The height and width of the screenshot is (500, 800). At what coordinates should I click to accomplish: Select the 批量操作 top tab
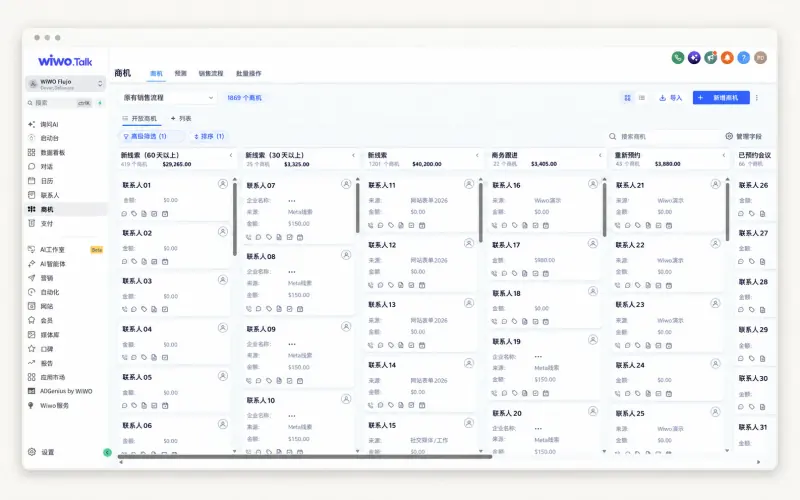[x=248, y=73]
